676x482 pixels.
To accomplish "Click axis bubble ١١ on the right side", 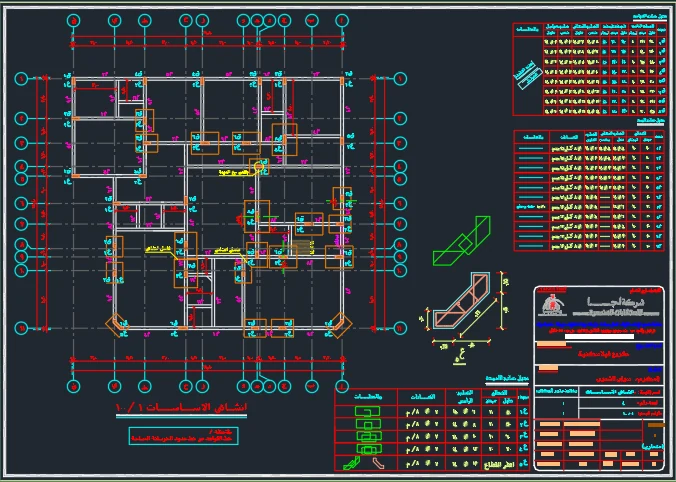I will pos(401,328).
